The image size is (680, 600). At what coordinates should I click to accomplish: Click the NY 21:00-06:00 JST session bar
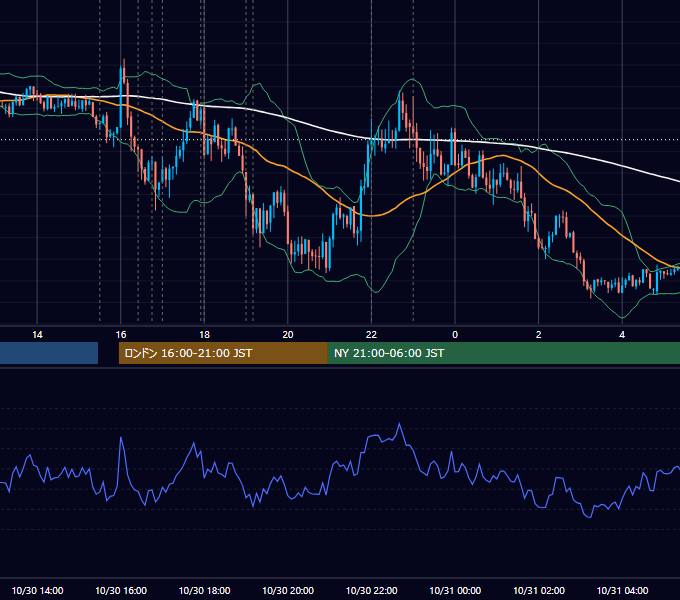click(x=503, y=353)
